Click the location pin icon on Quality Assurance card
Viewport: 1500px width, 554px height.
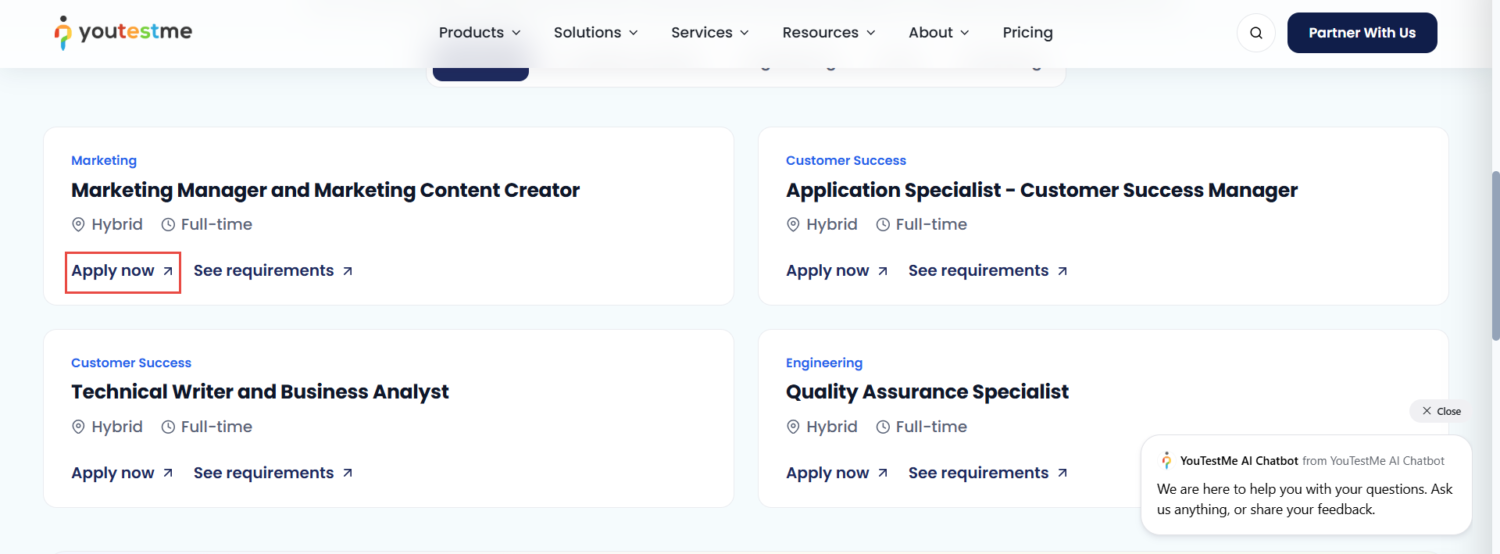(794, 427)
